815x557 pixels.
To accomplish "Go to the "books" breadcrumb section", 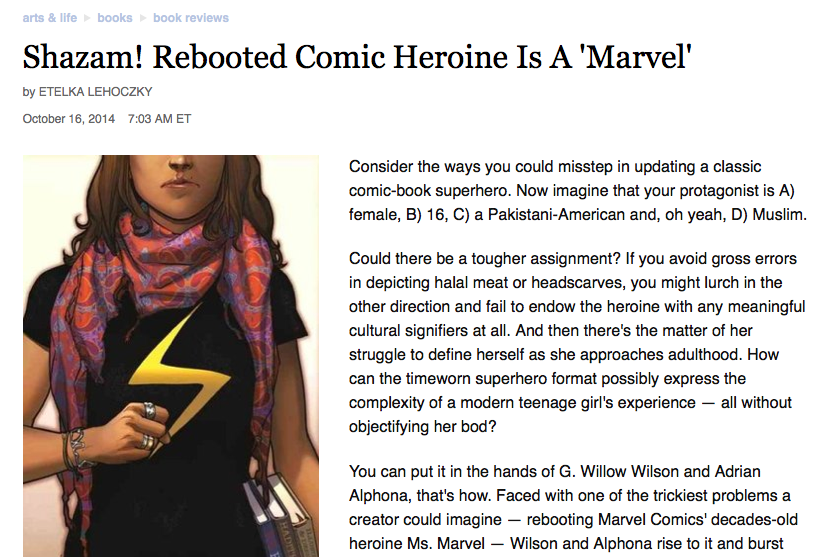I will click(115, 18).
